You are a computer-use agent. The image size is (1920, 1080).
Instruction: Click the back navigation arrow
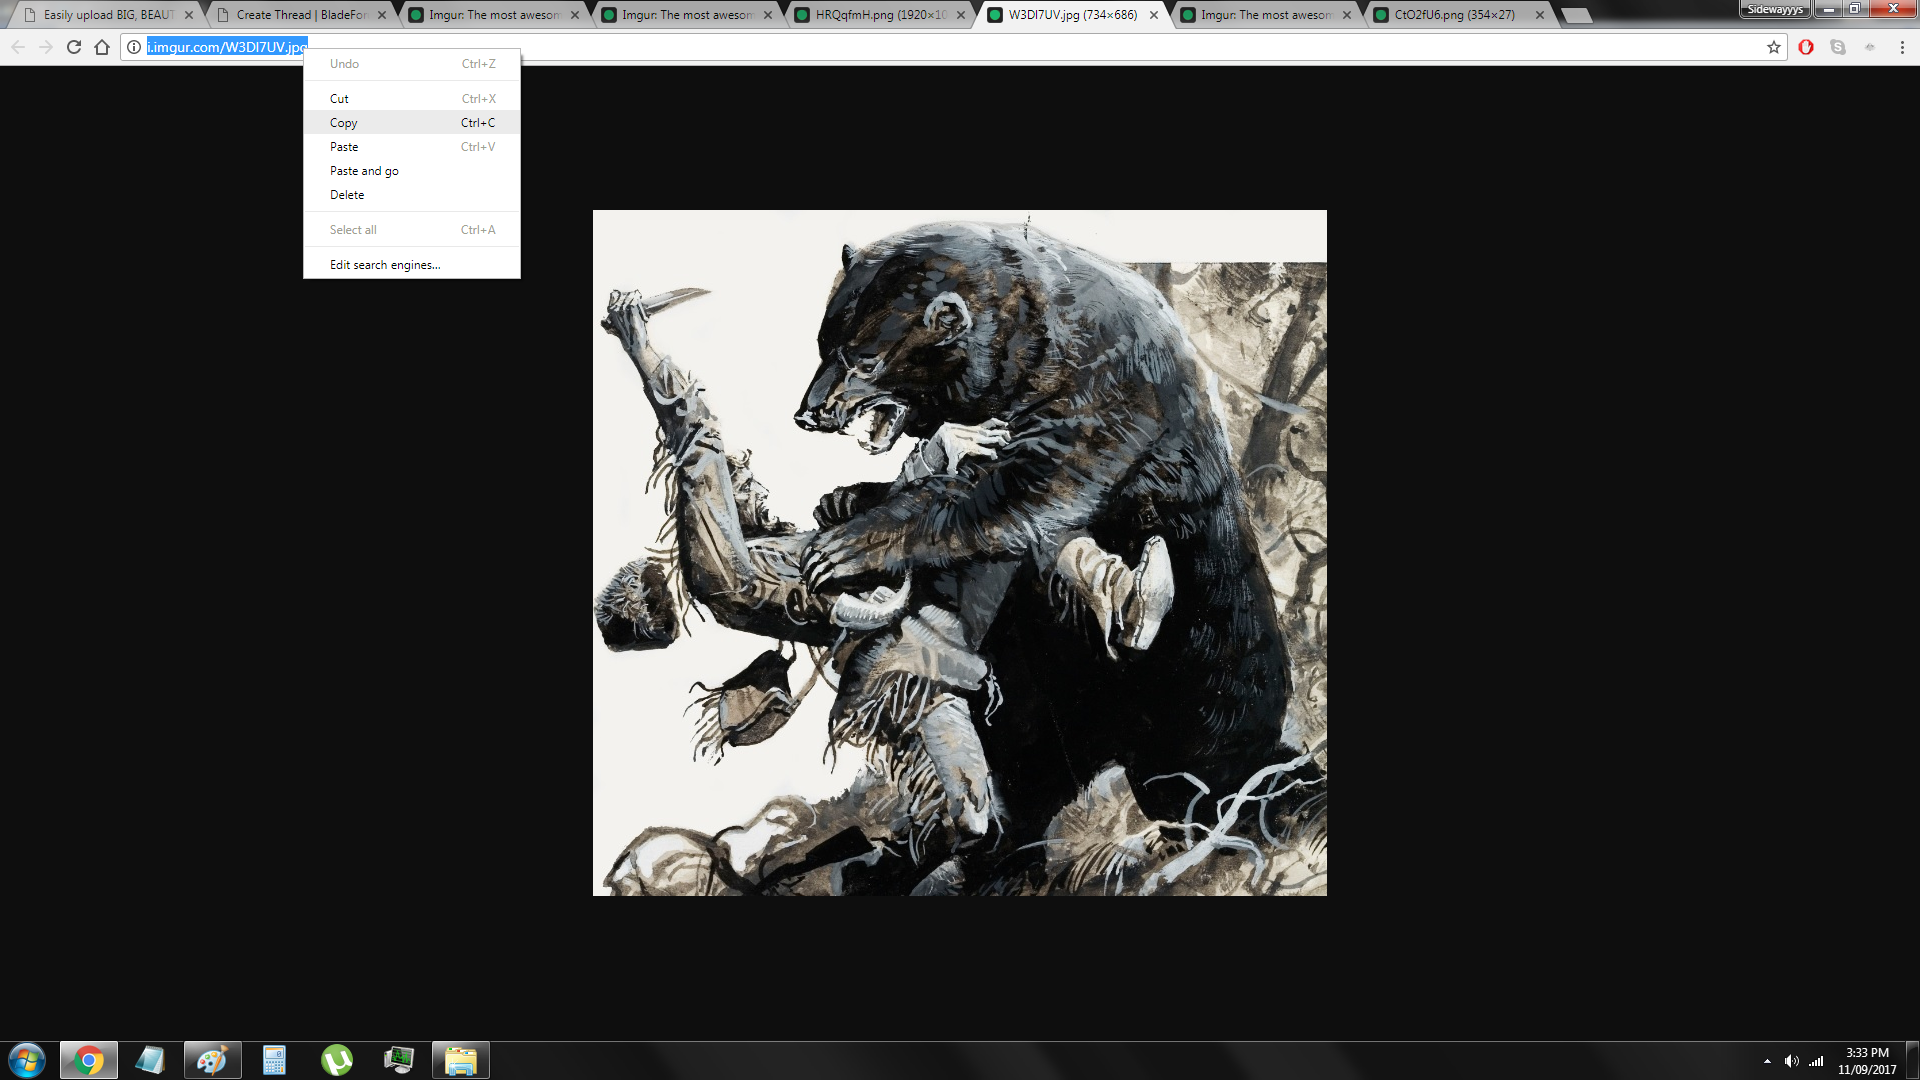18,47
